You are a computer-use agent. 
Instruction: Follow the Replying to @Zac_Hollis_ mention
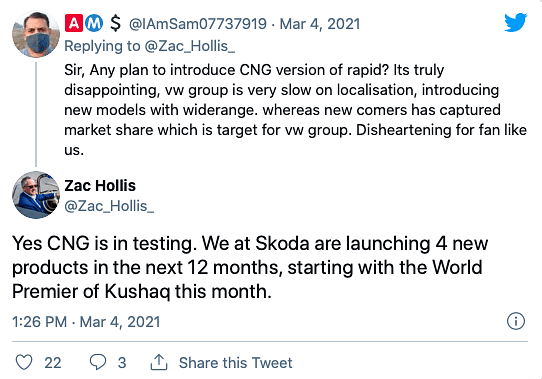189,46
